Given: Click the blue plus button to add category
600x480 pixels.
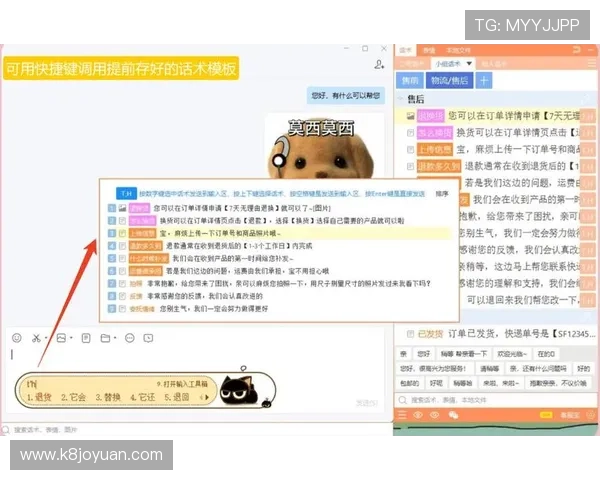Looking at the screenshot, I should [x=484, y=80].
